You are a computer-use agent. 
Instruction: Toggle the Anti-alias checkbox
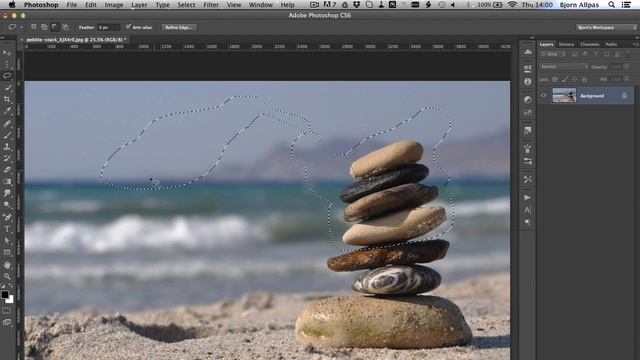[129, 27]
